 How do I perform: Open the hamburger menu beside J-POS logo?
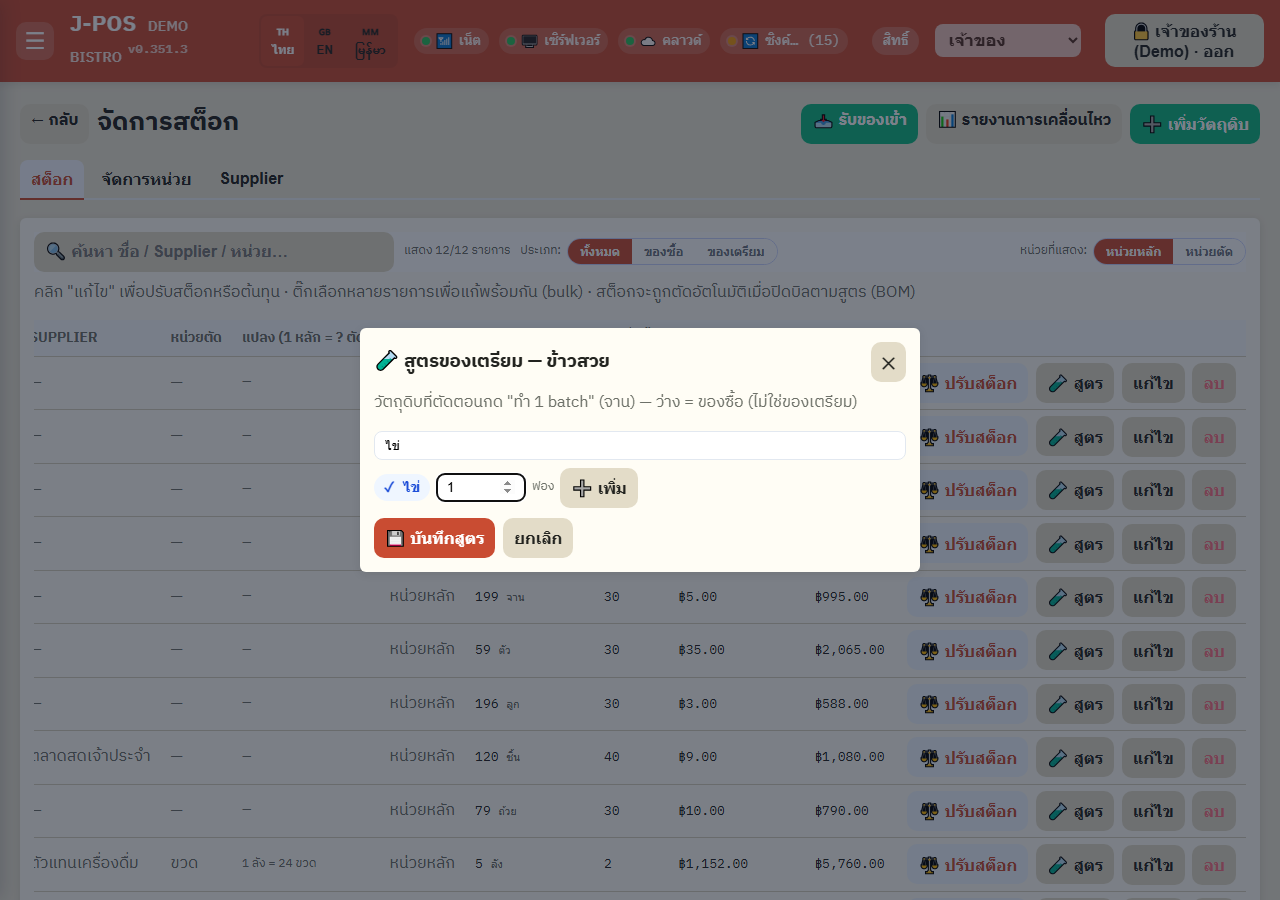coord(35,41)
